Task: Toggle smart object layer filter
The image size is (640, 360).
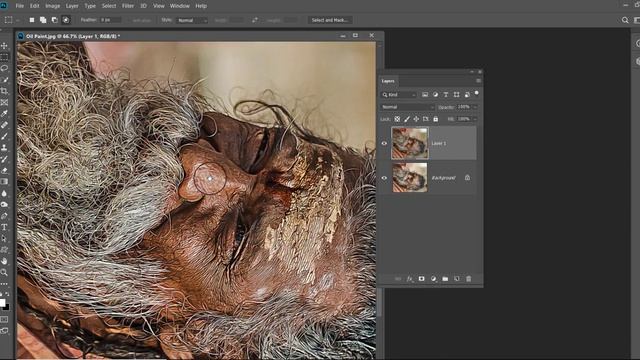Action: pyautogui.click(x=467, y=95)
